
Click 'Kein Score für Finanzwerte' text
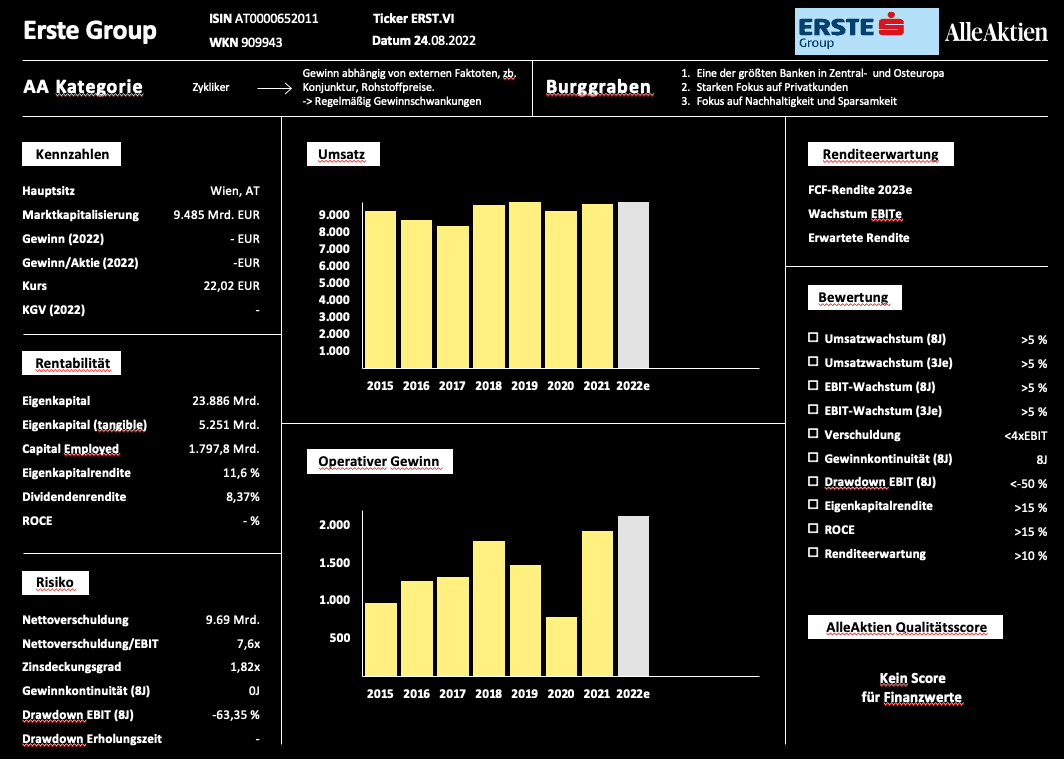point(911,688)
